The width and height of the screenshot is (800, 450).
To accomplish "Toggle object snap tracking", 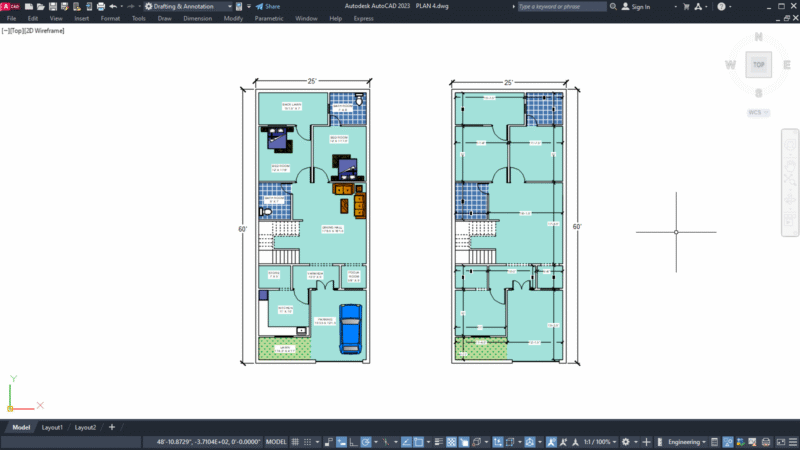I will pos(406,442).
